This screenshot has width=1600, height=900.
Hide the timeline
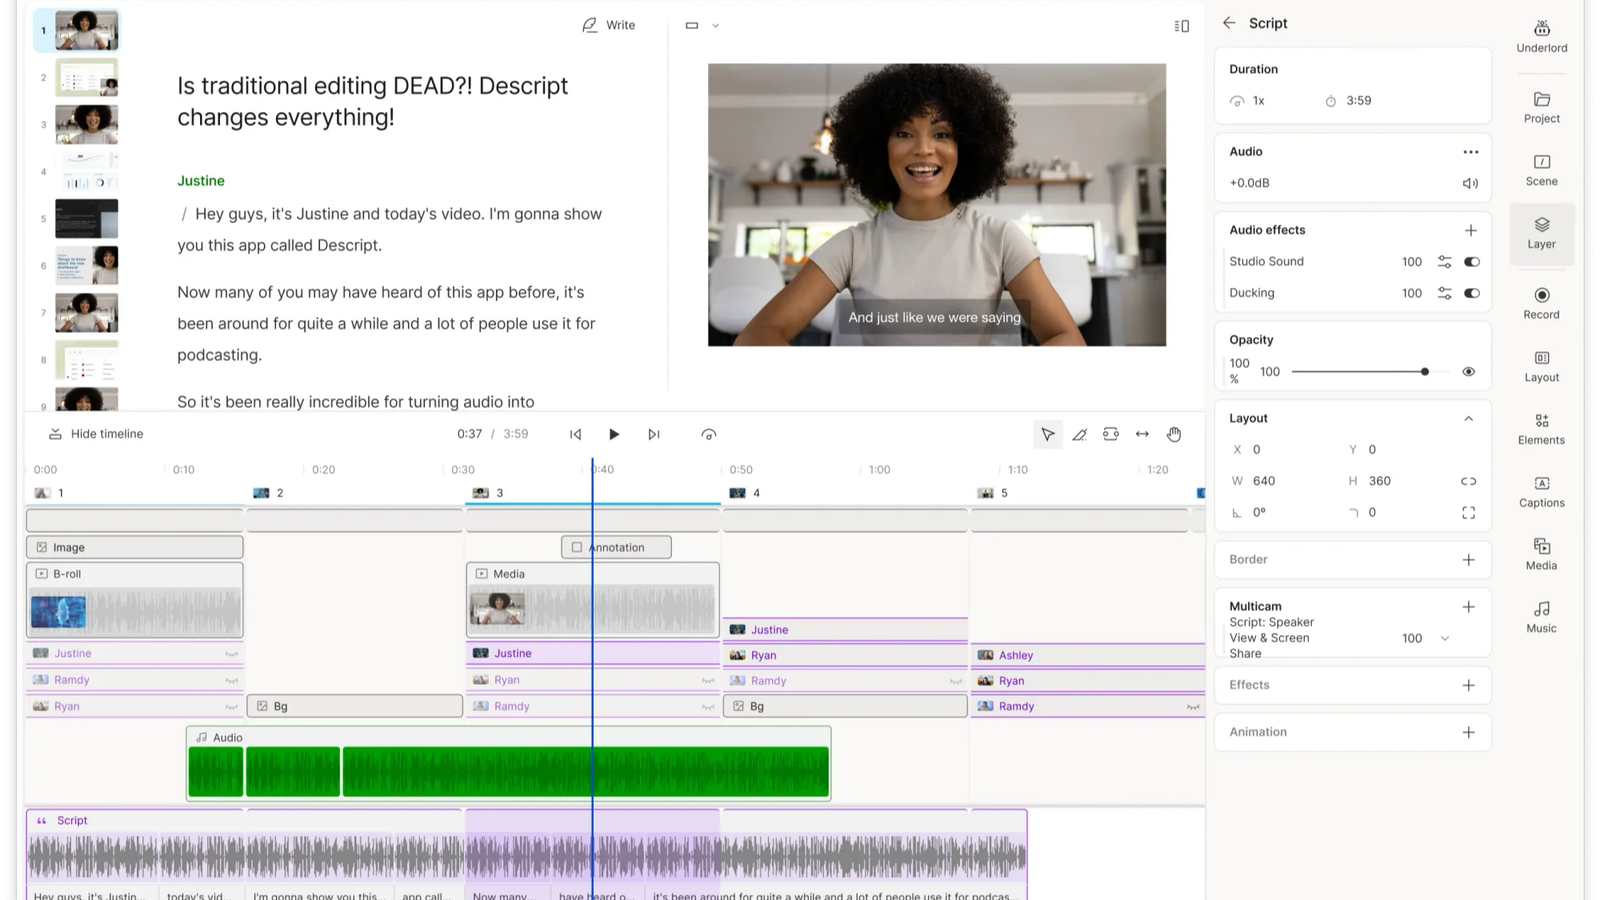pos(96,434)
